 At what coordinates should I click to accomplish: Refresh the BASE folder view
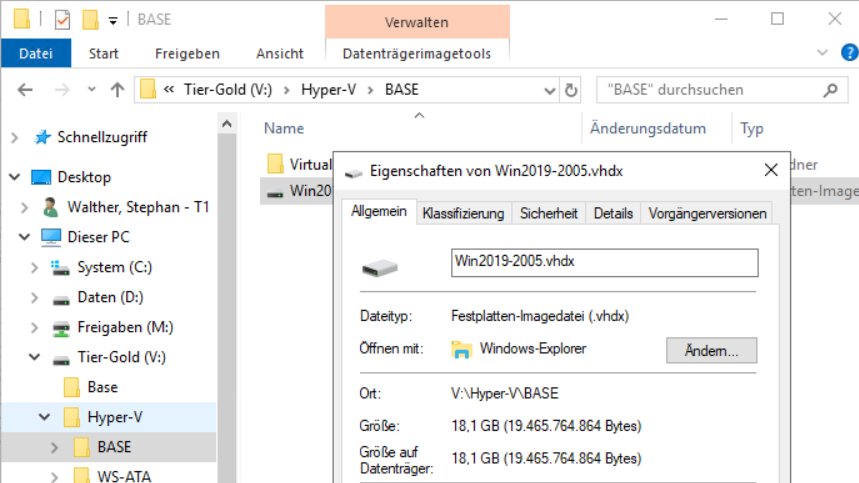(571, 90)
